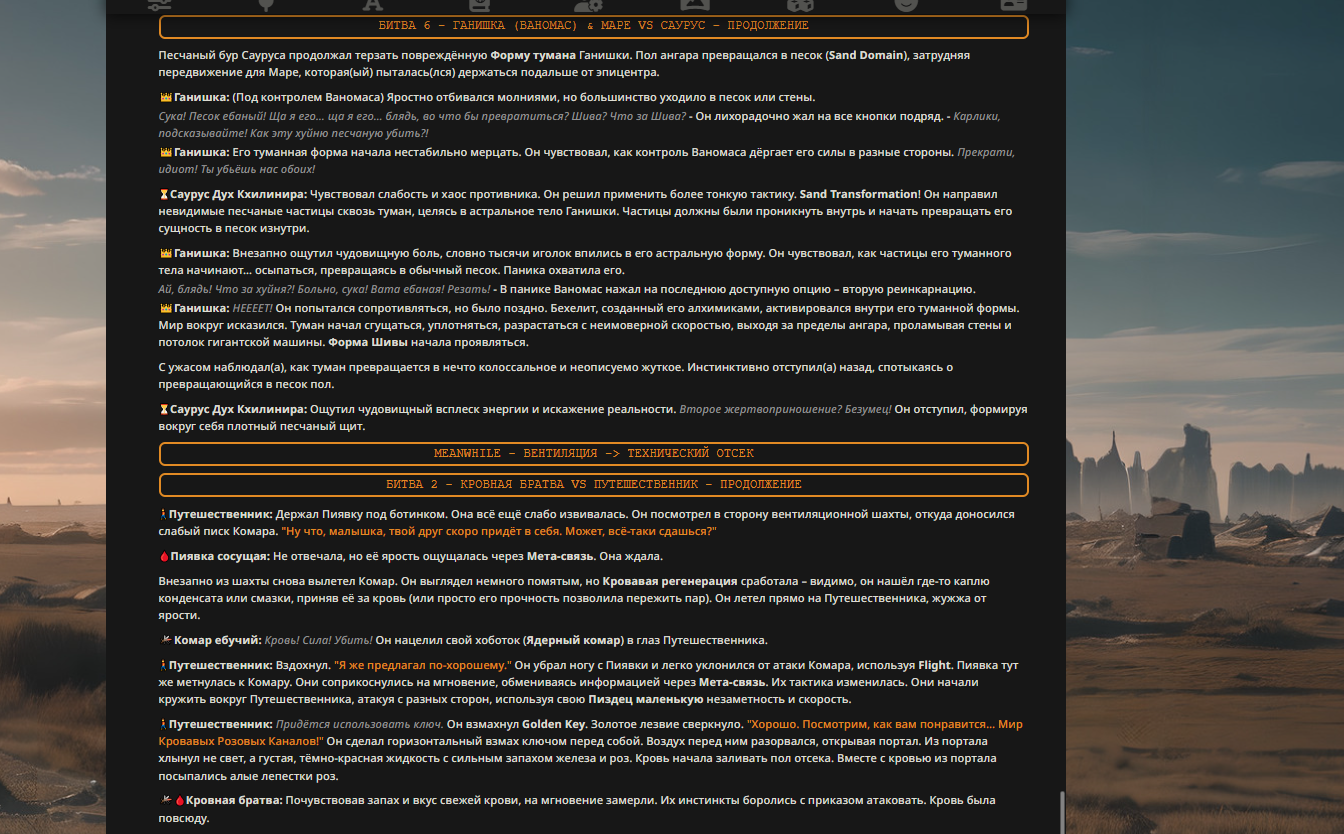The image size is (1344, 834).
Task: Click the БИТВА 6 – ГАНИШКА header banner
Action: coord(593,26)
